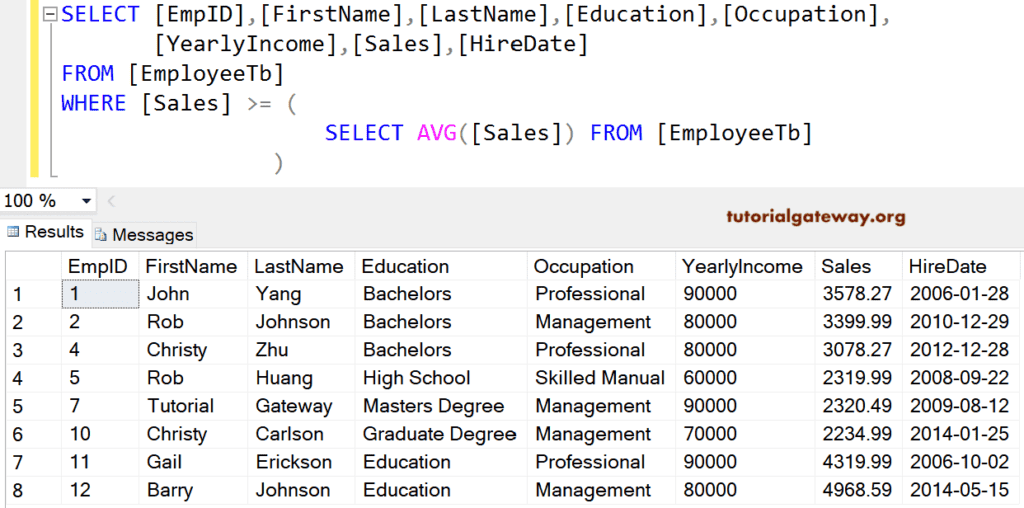This screenshot has height=508, width=1024.
Task: Collapse the SELECT query outline block
Action: click(51, 16)
